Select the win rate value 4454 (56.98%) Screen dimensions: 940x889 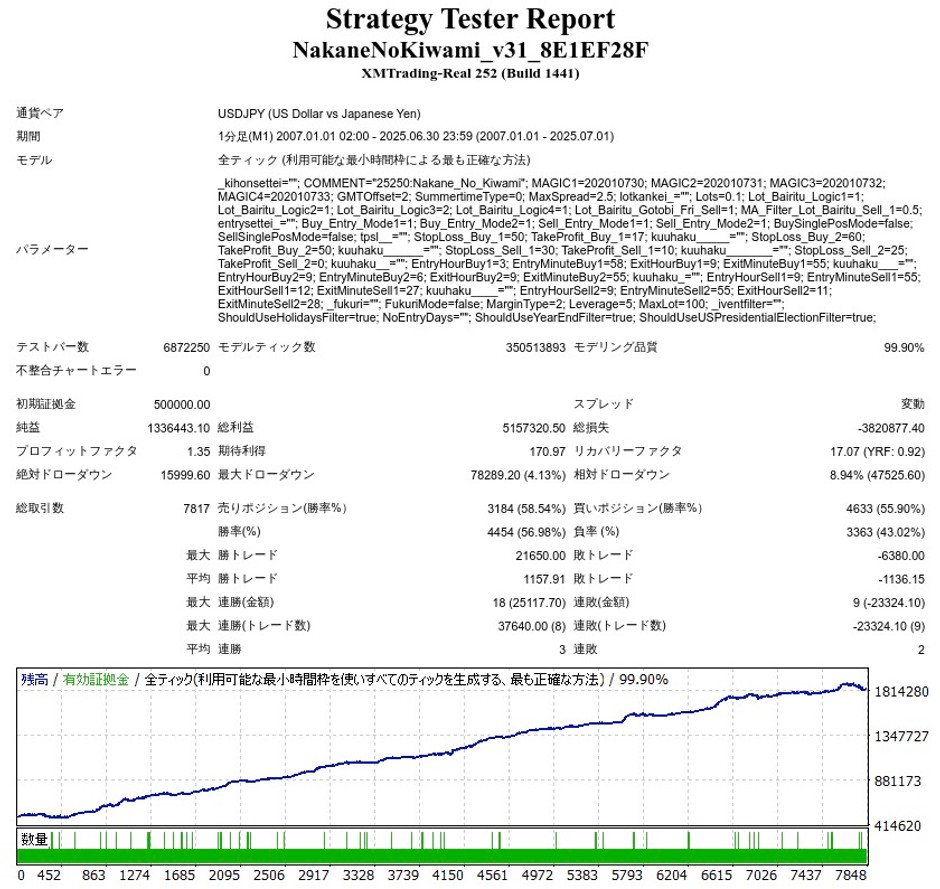click(x=526, y=532)
